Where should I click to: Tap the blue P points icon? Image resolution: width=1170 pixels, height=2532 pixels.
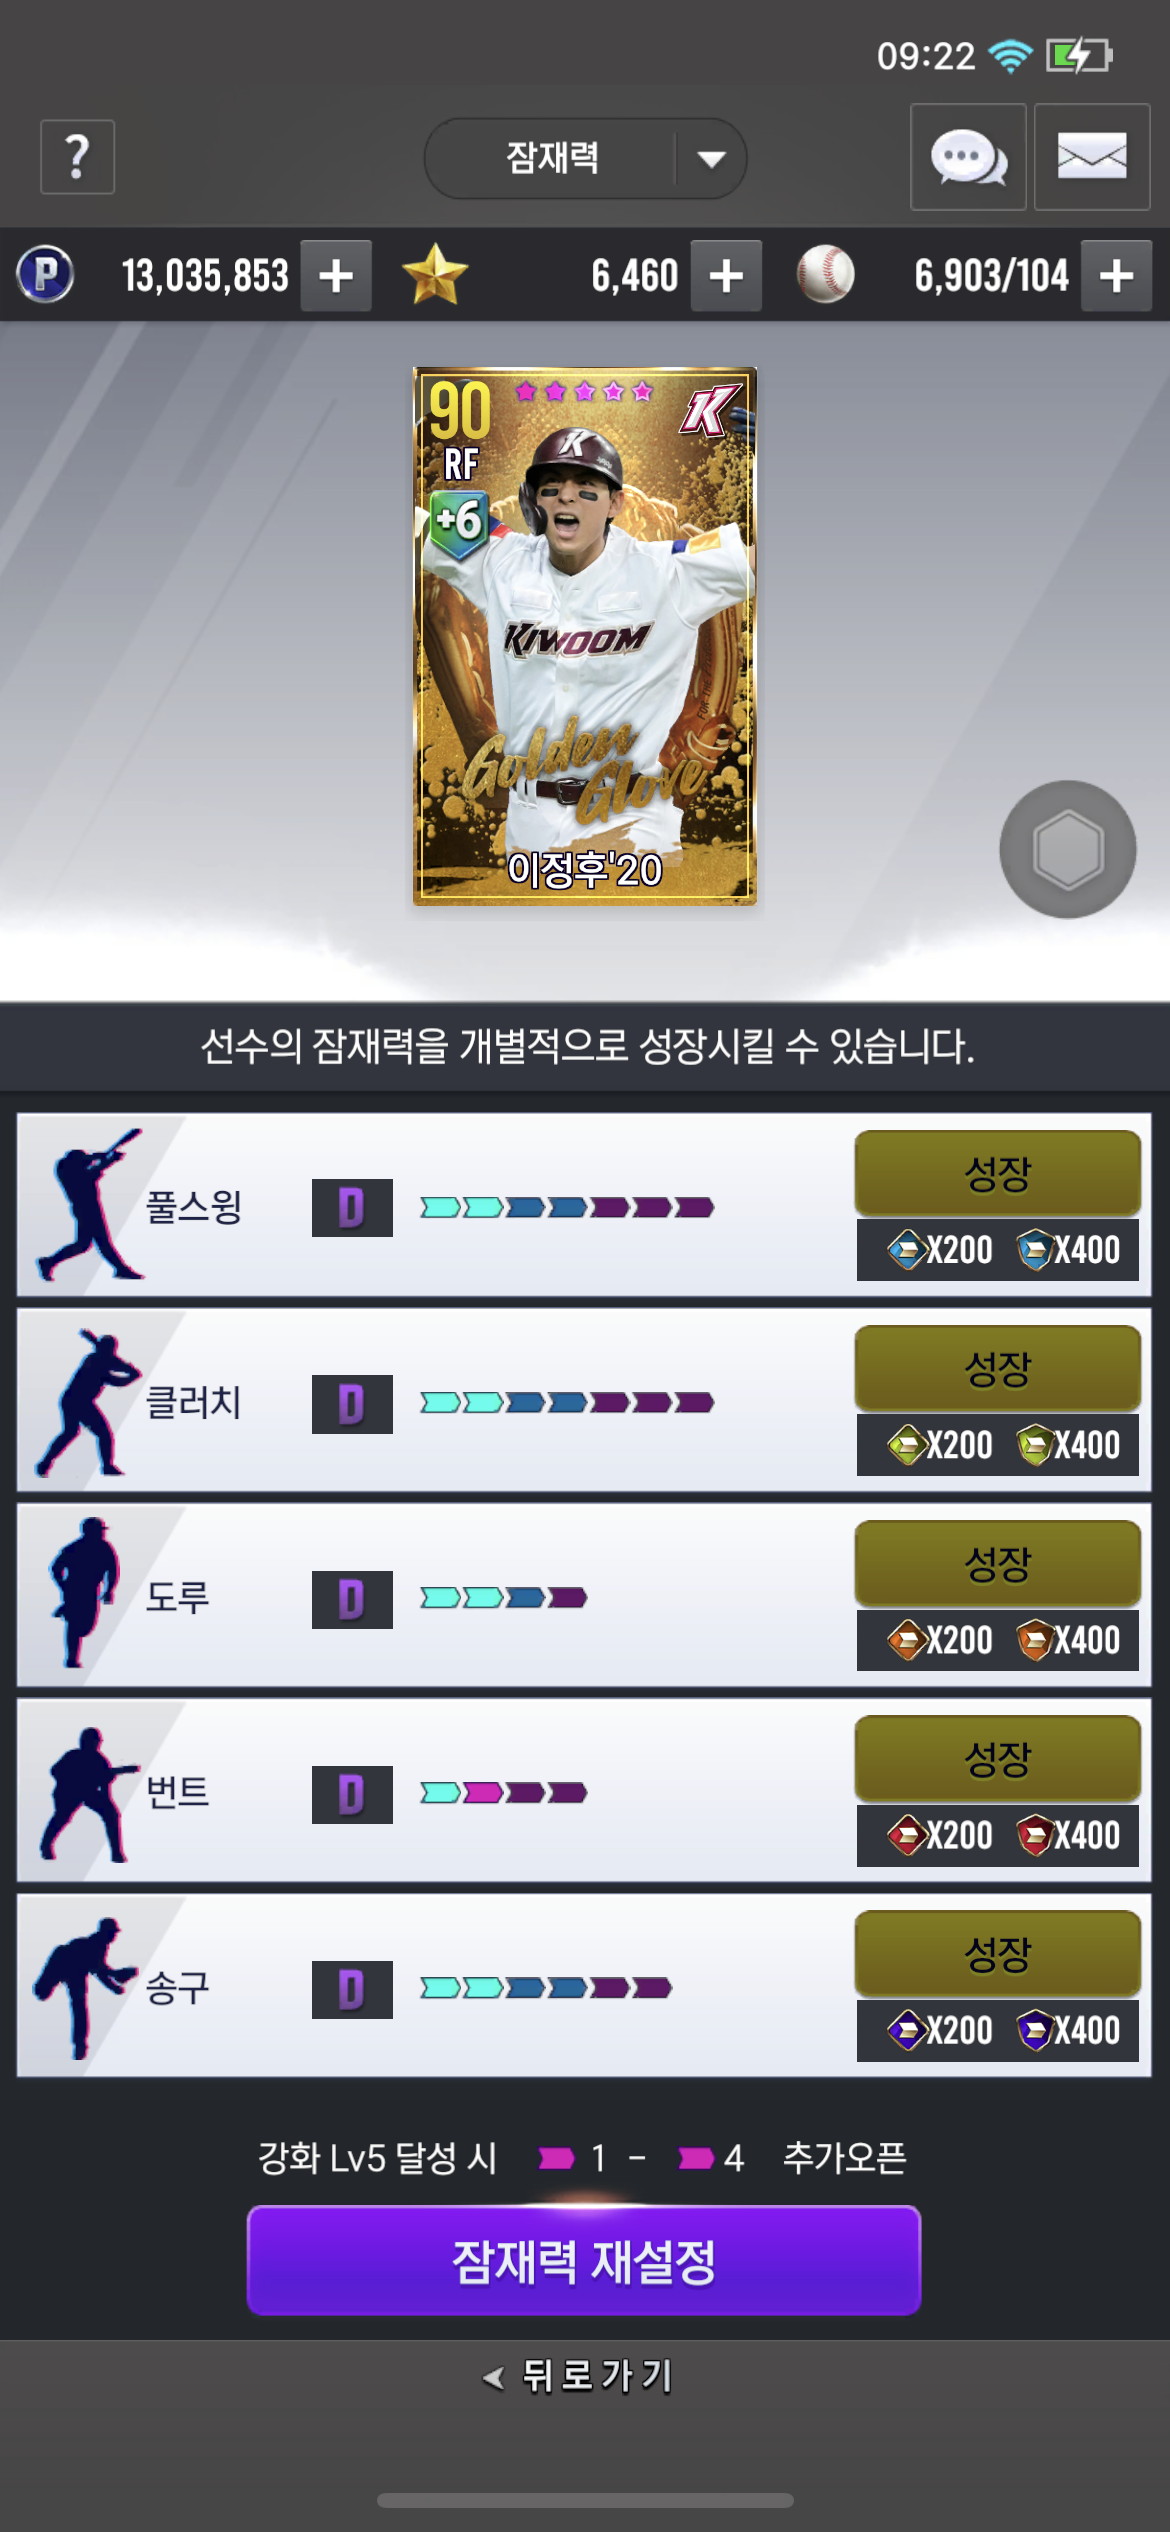pos(46,275)
